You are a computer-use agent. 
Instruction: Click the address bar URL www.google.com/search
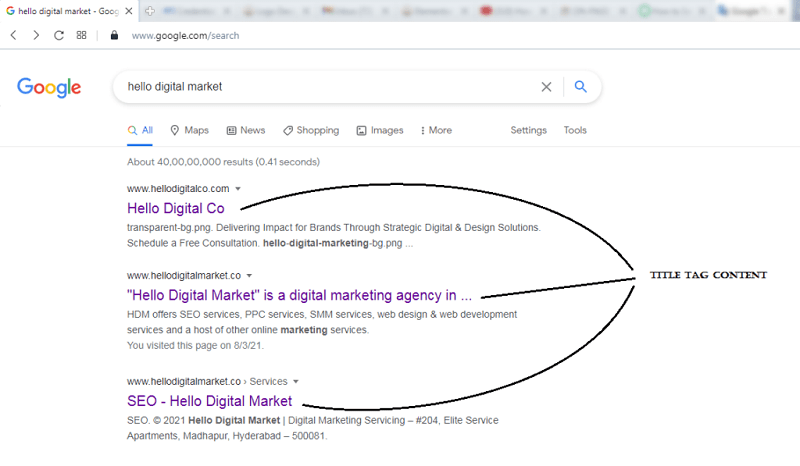point(185,36)
